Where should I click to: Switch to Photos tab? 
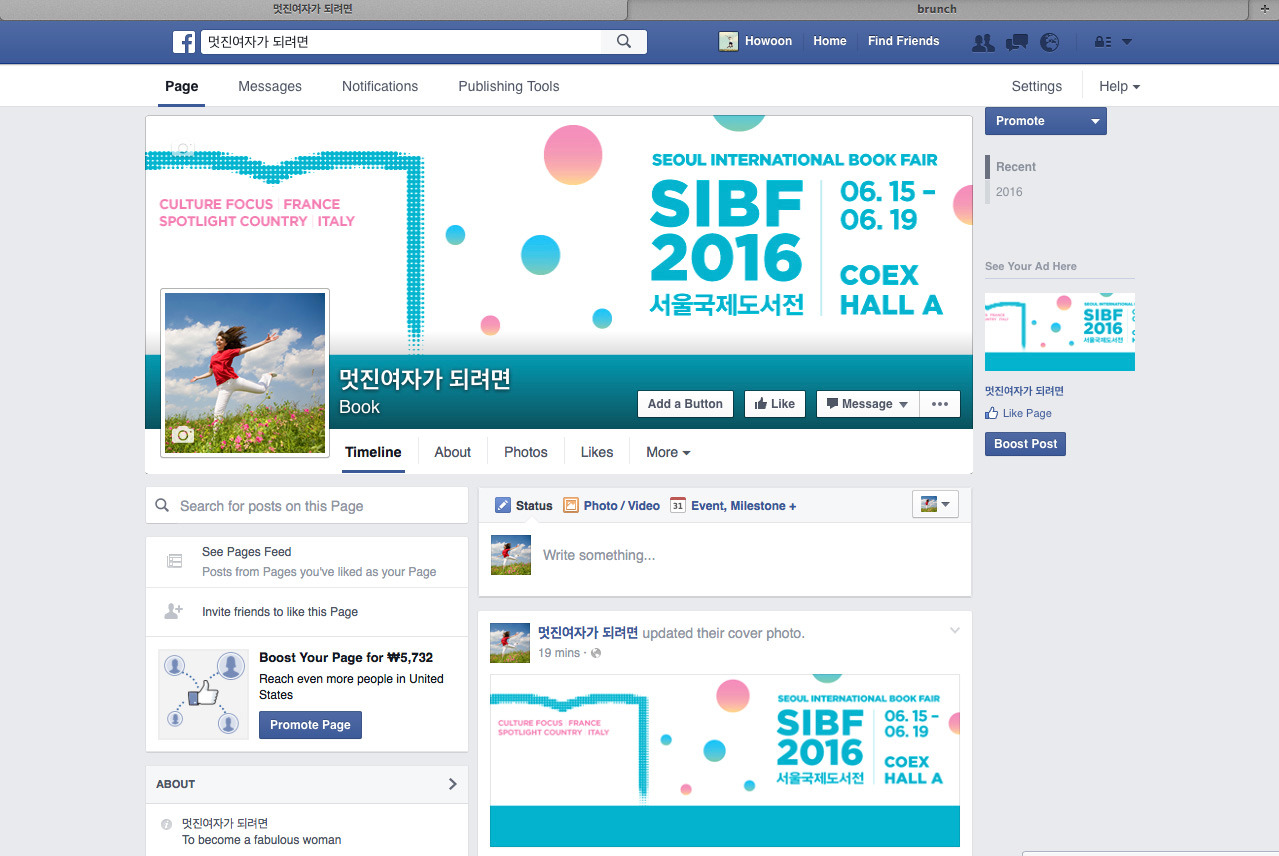click(x=526, y=452)
